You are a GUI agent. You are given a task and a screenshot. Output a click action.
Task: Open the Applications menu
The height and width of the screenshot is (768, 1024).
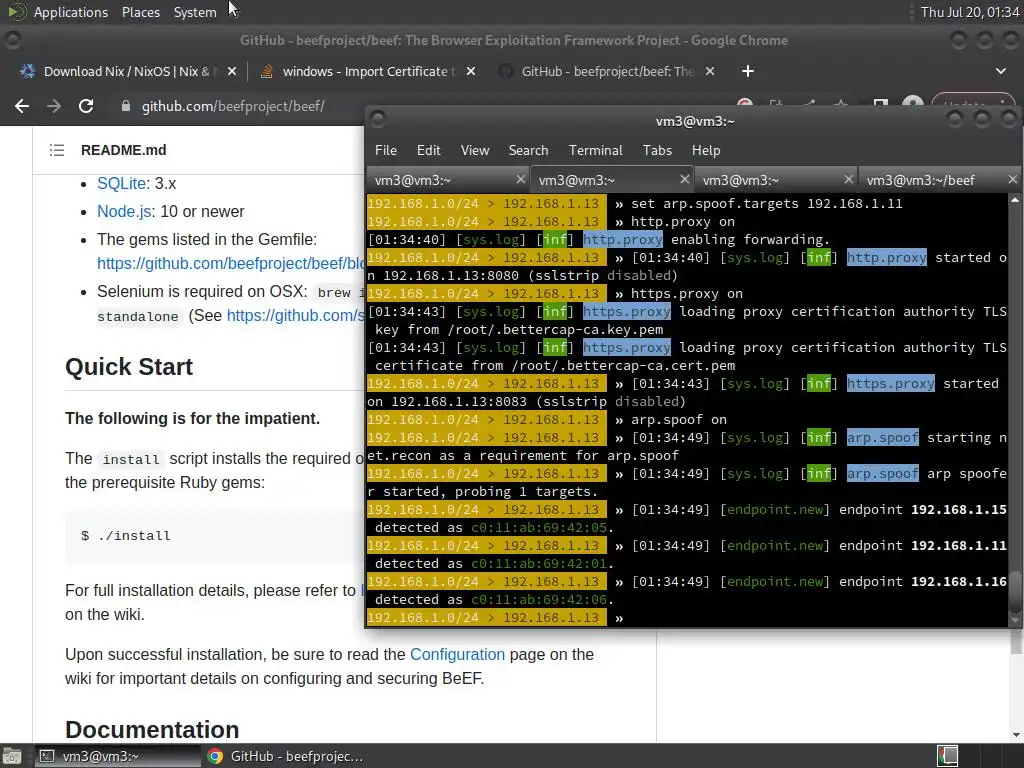[x=71, y=12]
